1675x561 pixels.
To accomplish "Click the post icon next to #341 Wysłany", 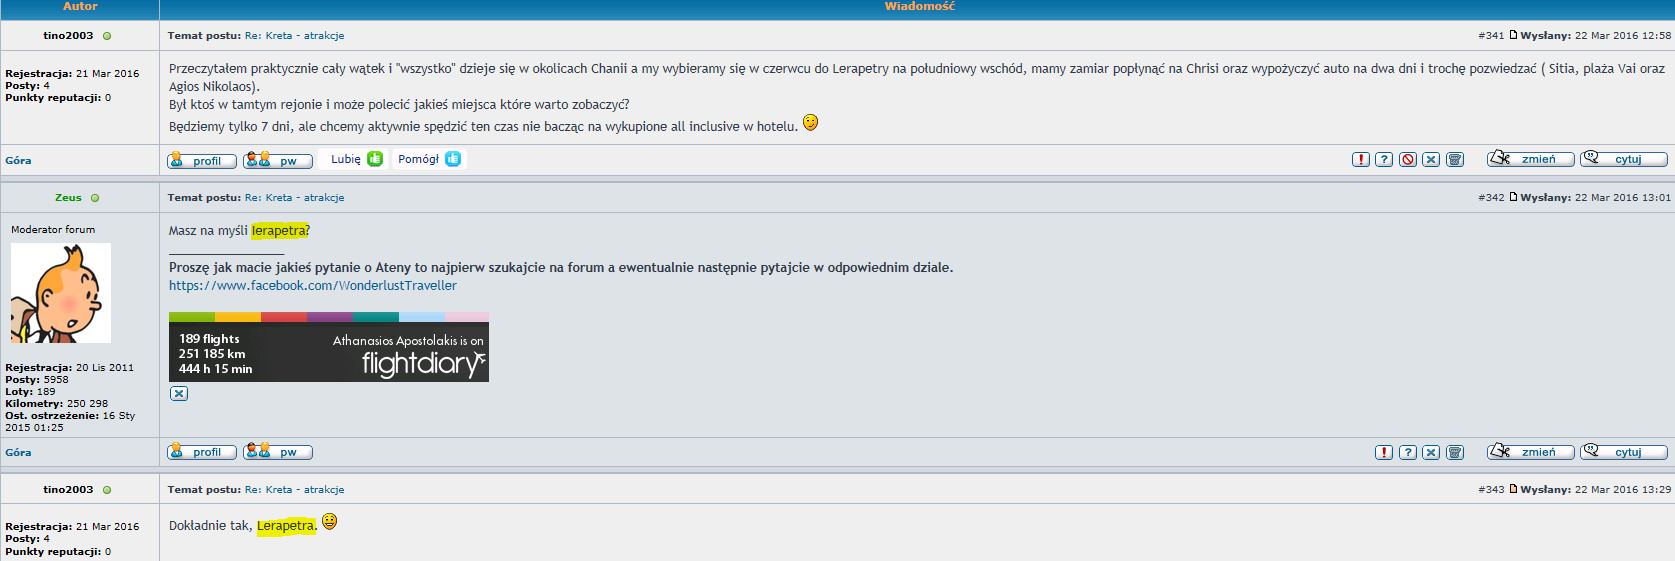I will click(1514, 35).
